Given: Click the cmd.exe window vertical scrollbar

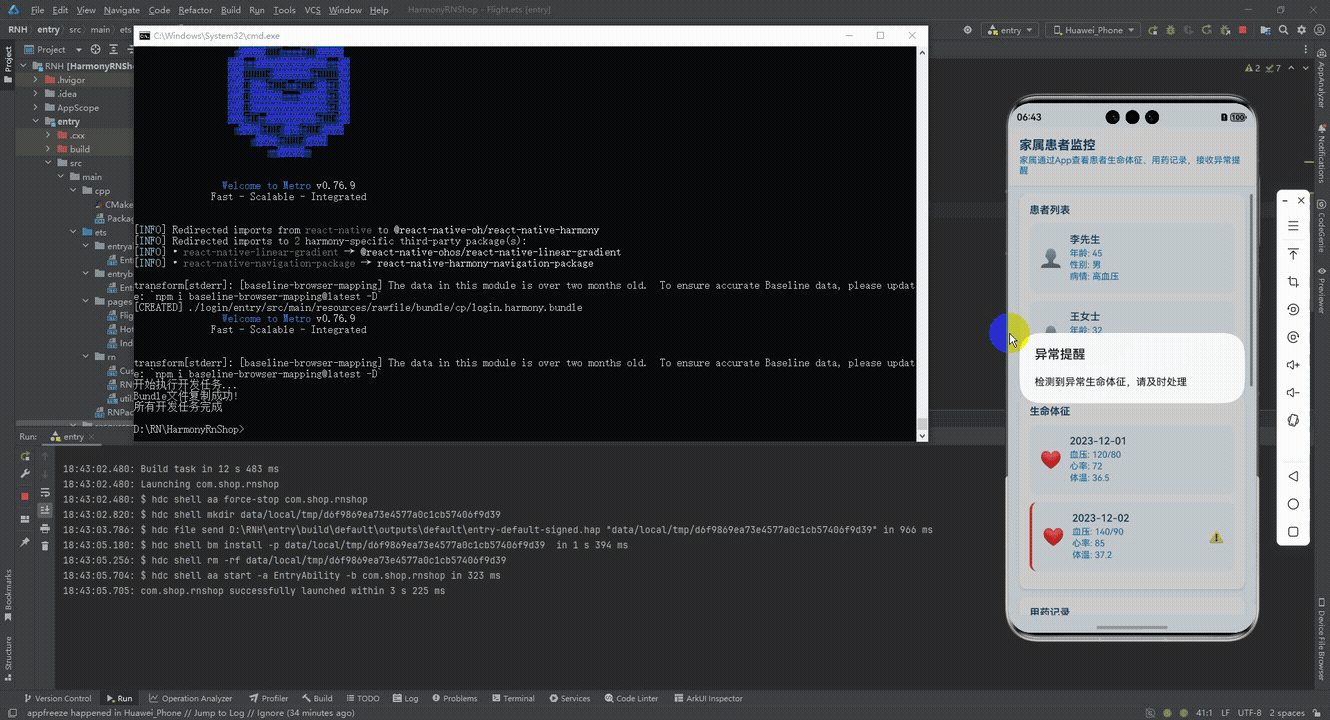Looking at the screenshot, I should pos(922,243).
